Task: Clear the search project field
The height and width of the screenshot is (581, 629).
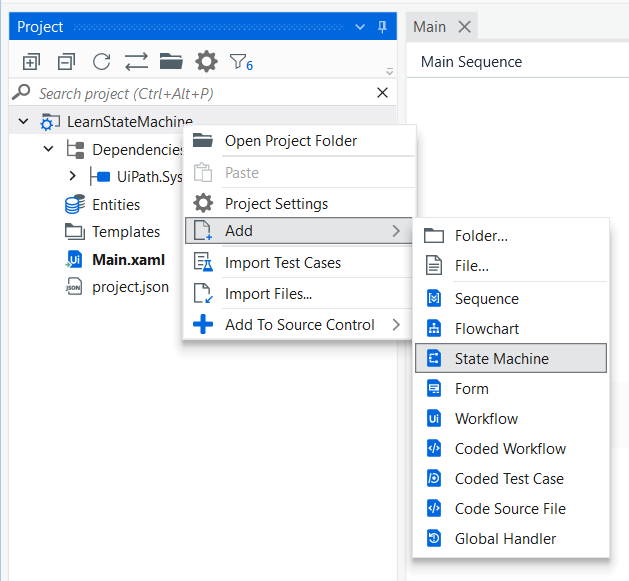Action: [x=382, y=93]
